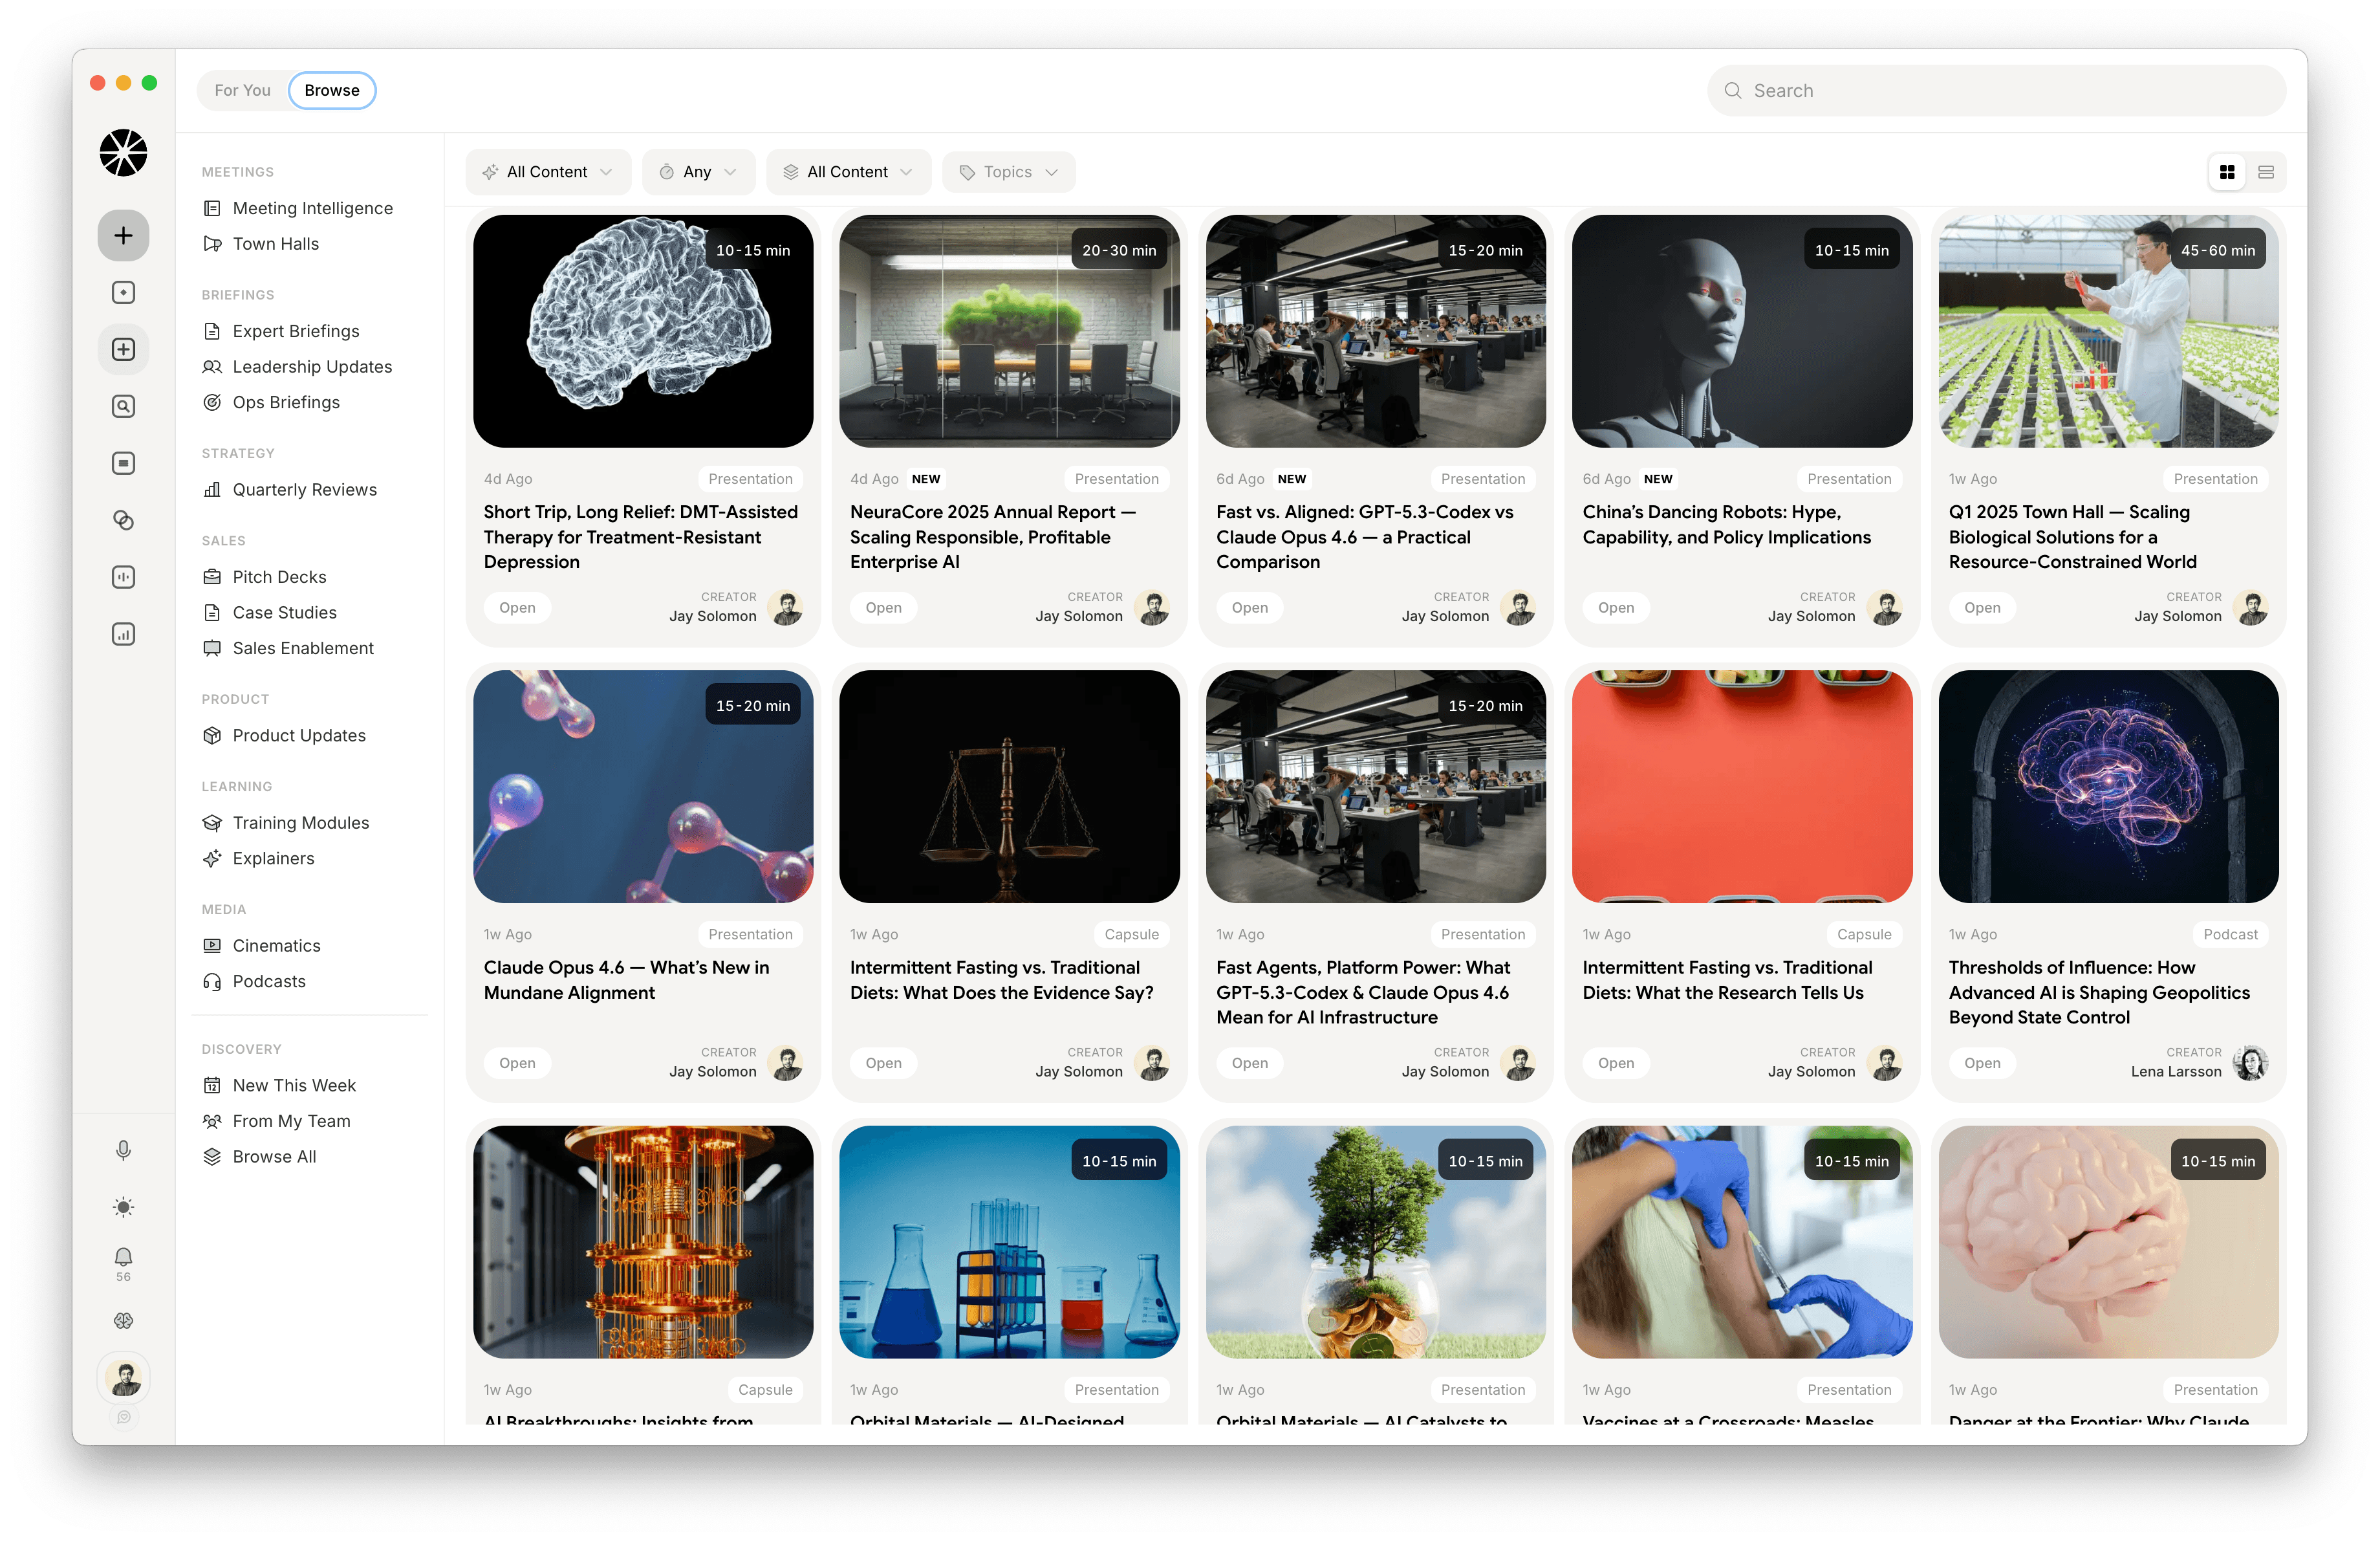This screenshot has width=2380, height=1541.
Task: Expand the first All Content dropdown
Action: tap(547, 172)
